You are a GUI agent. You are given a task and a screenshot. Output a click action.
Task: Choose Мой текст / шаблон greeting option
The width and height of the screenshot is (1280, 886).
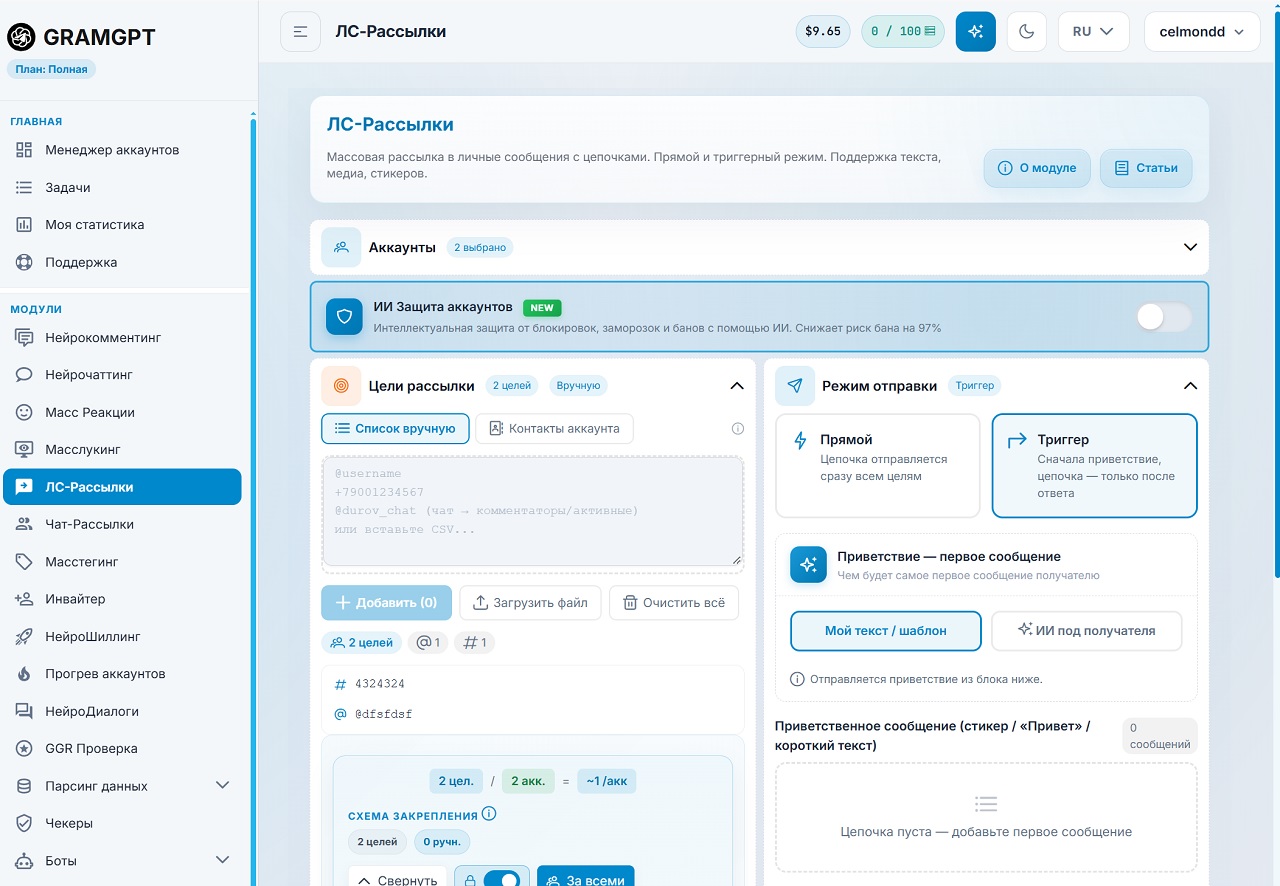coord(886,631)
